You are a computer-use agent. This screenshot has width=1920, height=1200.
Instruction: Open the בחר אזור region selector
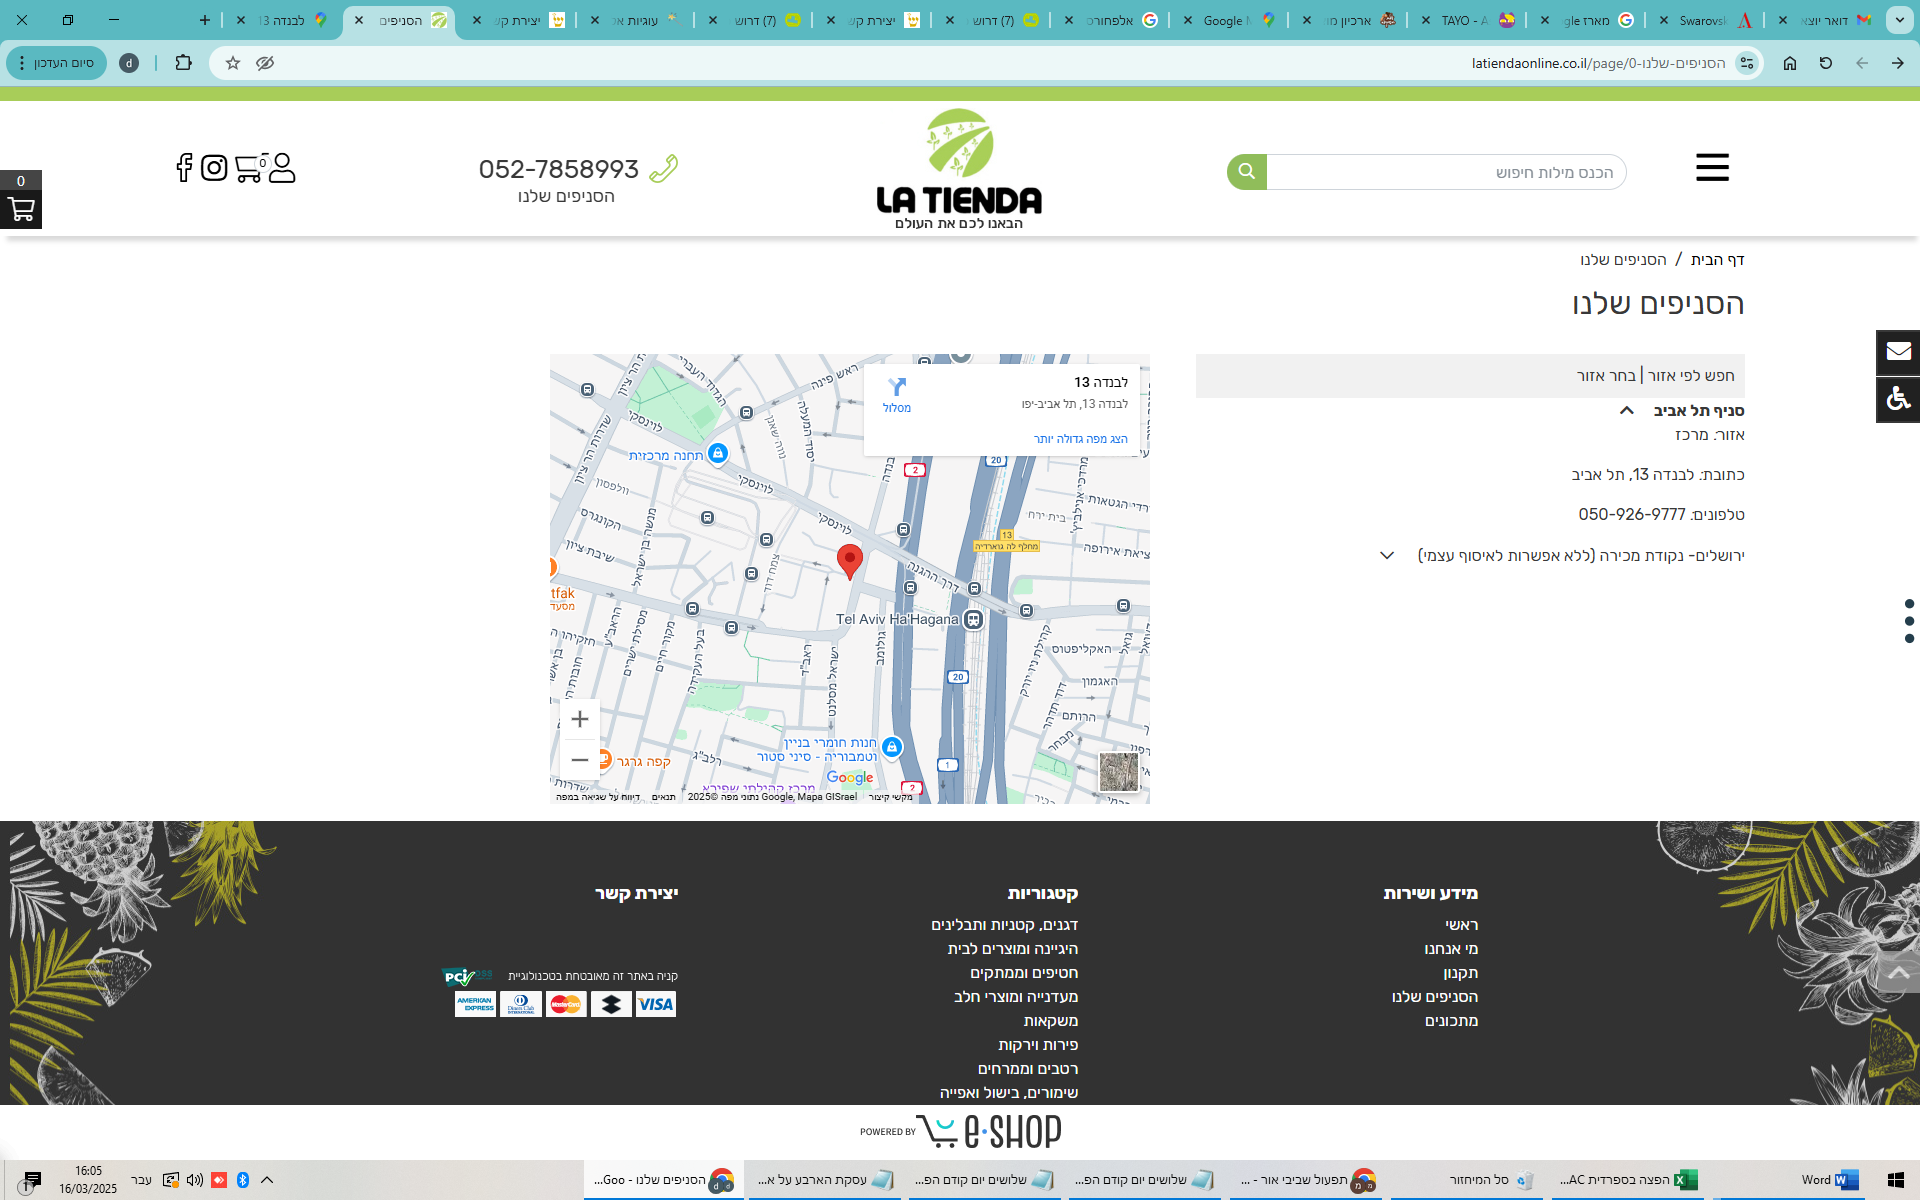point(1606,376)
